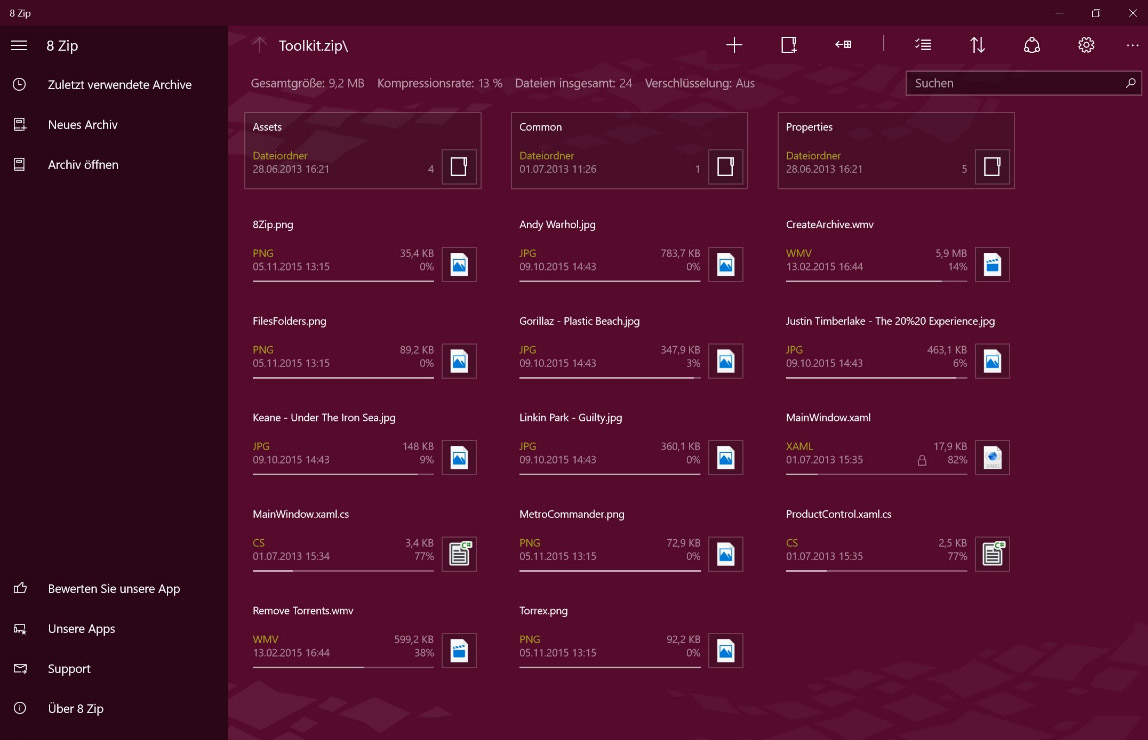
Task: Click the select-all checklist icon
Action: pos(923,45)
